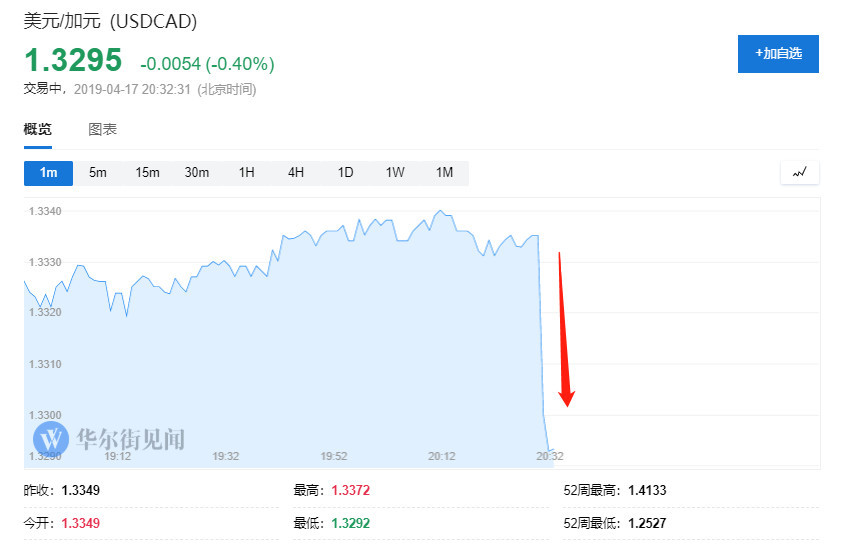
Task: Switch chart to 1W interval
Action: click(395, 173)
